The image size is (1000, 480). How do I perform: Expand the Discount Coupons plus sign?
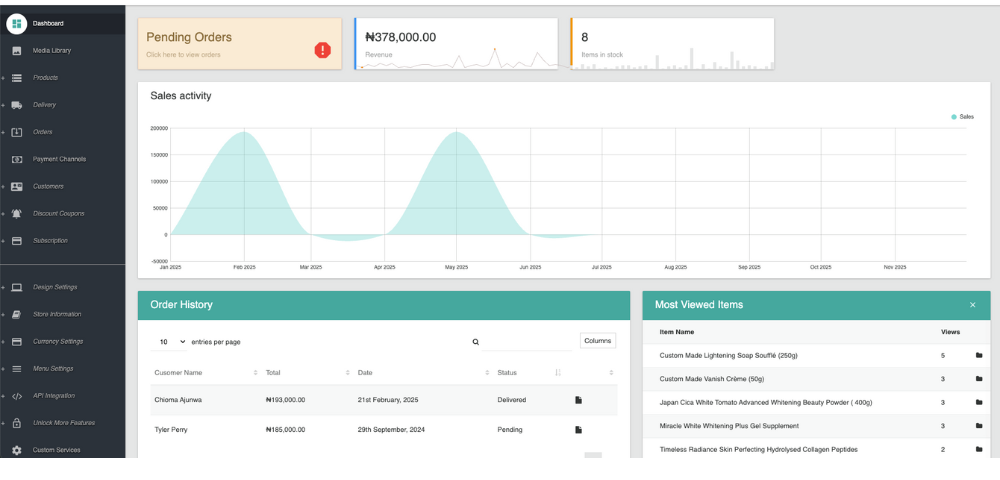[3, 214]
